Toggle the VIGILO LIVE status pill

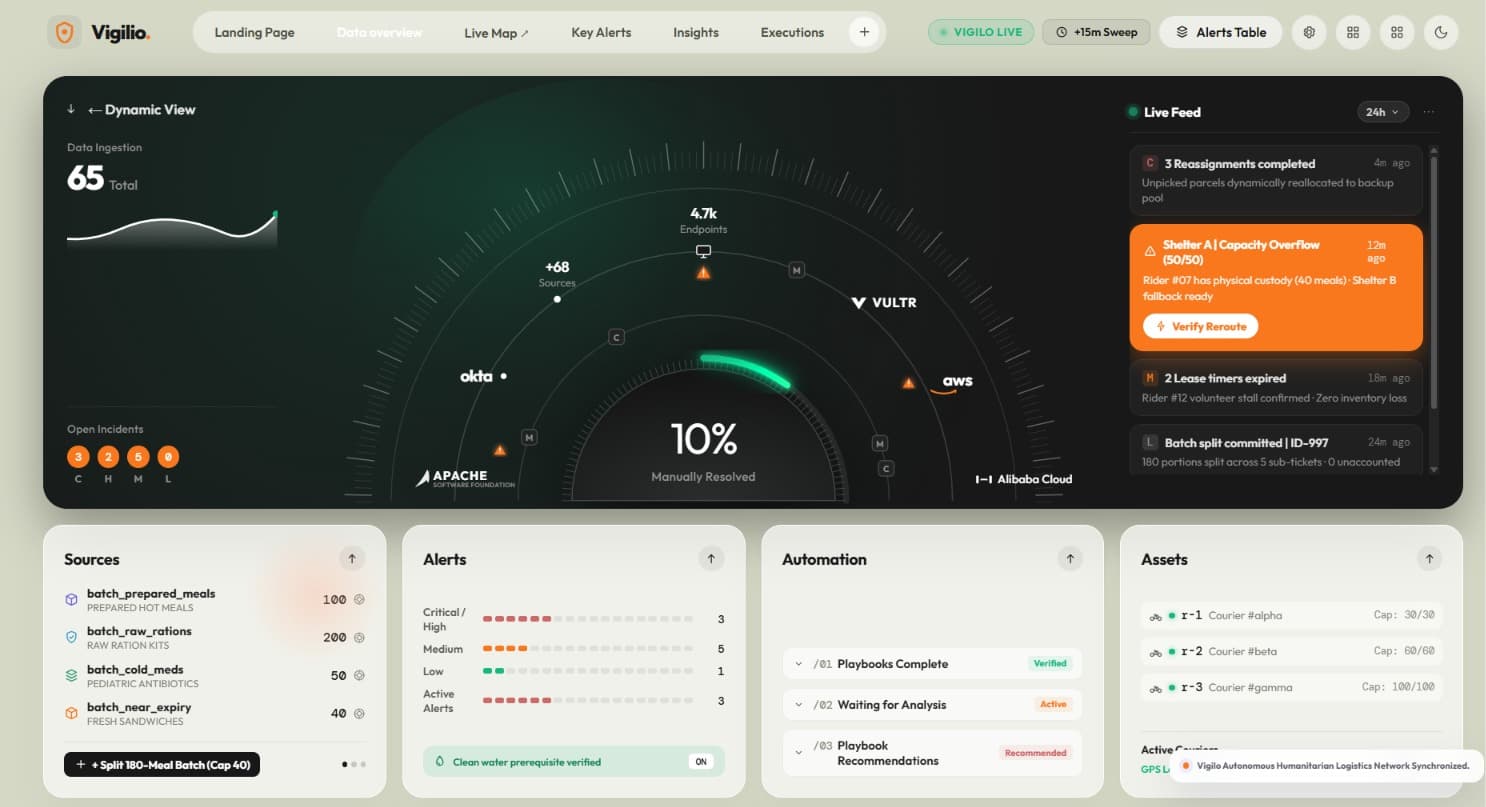pyautogui.click(x=980, y=32)
